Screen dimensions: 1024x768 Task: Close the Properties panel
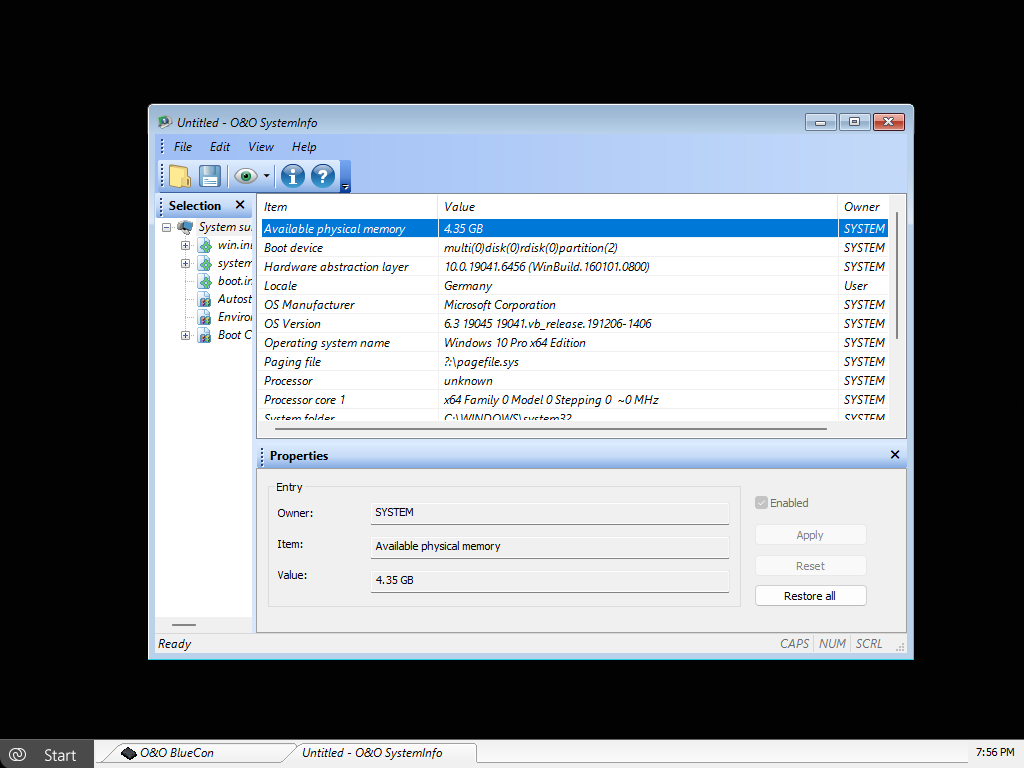pos(895,455)
